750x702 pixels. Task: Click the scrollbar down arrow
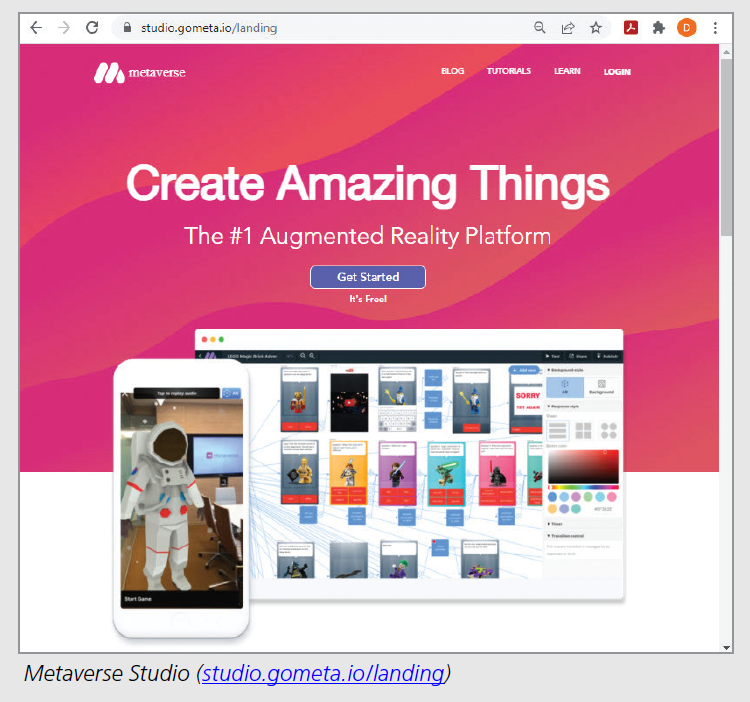click(727, 647)
